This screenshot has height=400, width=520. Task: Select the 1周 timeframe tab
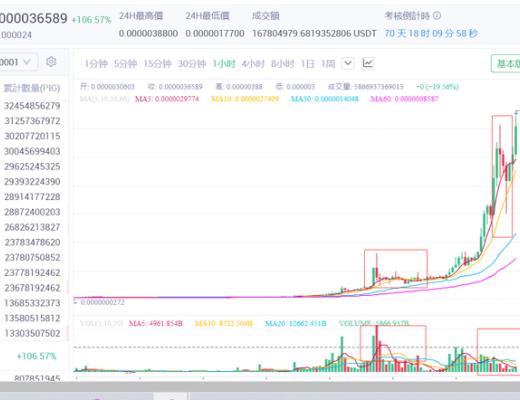pyautogui.click(x=328, y=63)
